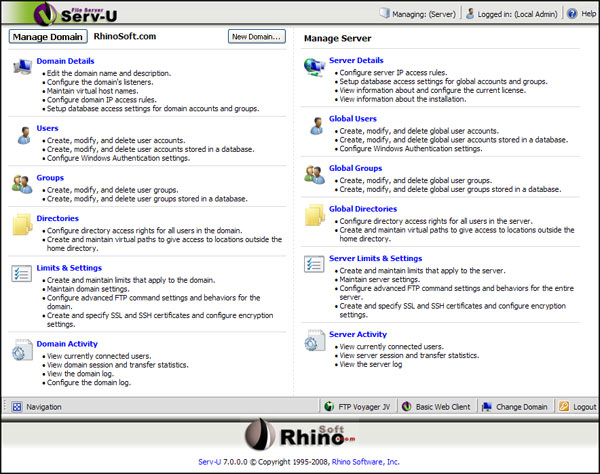Viewport: 600px width, 474px height.
Task: Click the Change Domain computer icon
Action: point(486,407)
